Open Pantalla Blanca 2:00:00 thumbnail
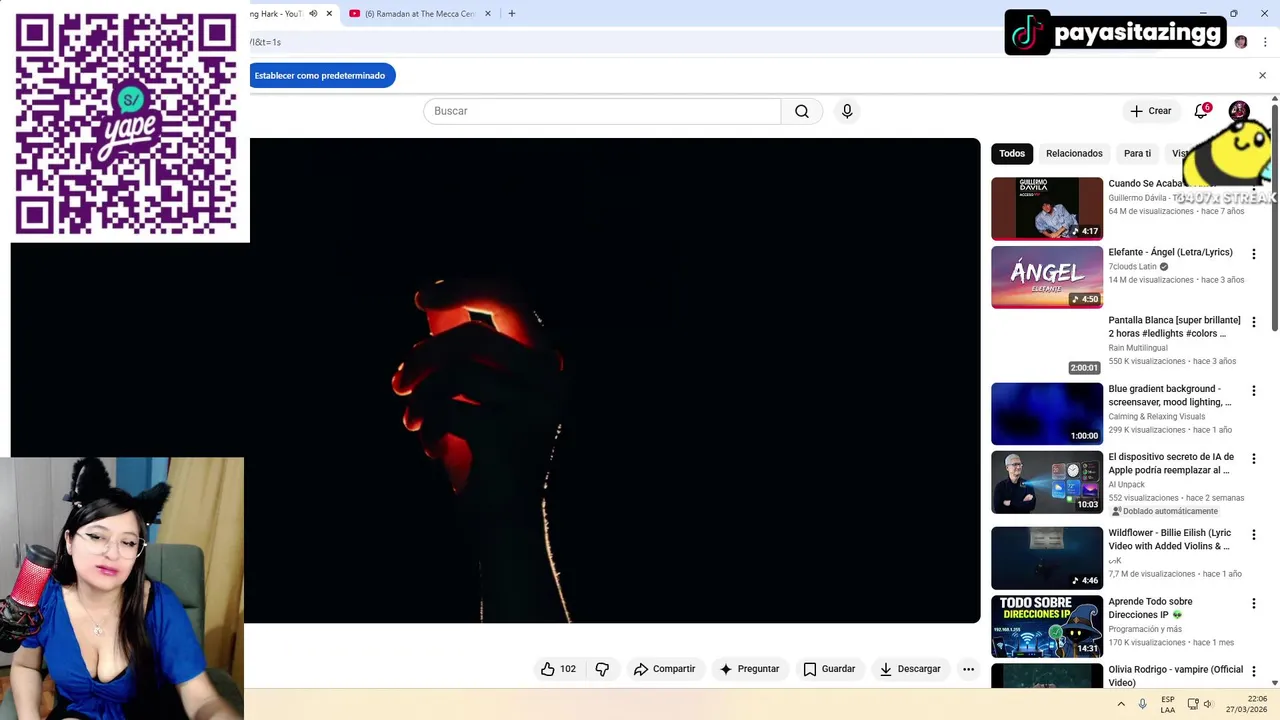Screen dimensions: 1280x720 pos(1047,345)
